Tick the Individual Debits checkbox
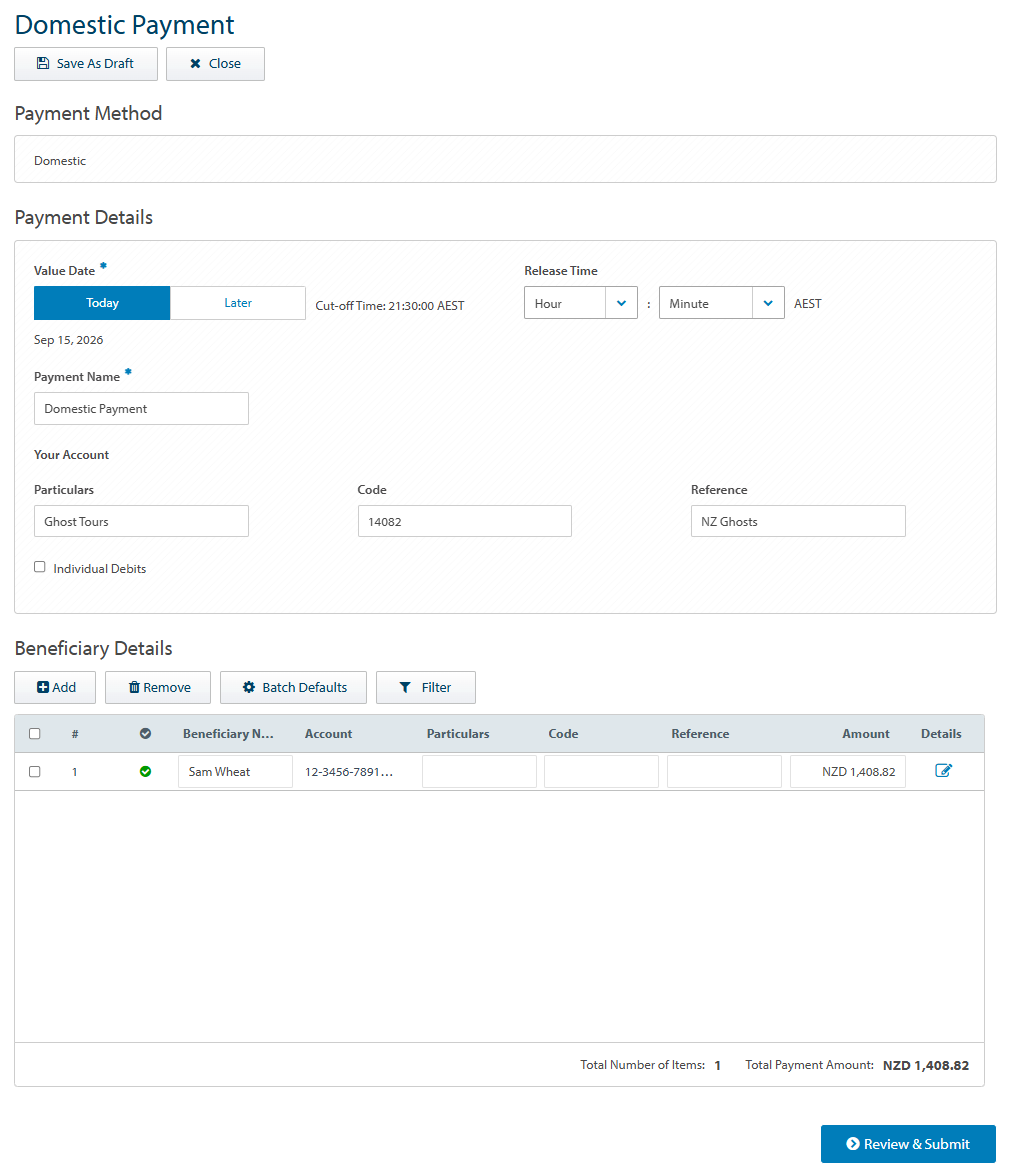Image resolution: width=1012 pixels, height=1174 pixels. [40, 567]
